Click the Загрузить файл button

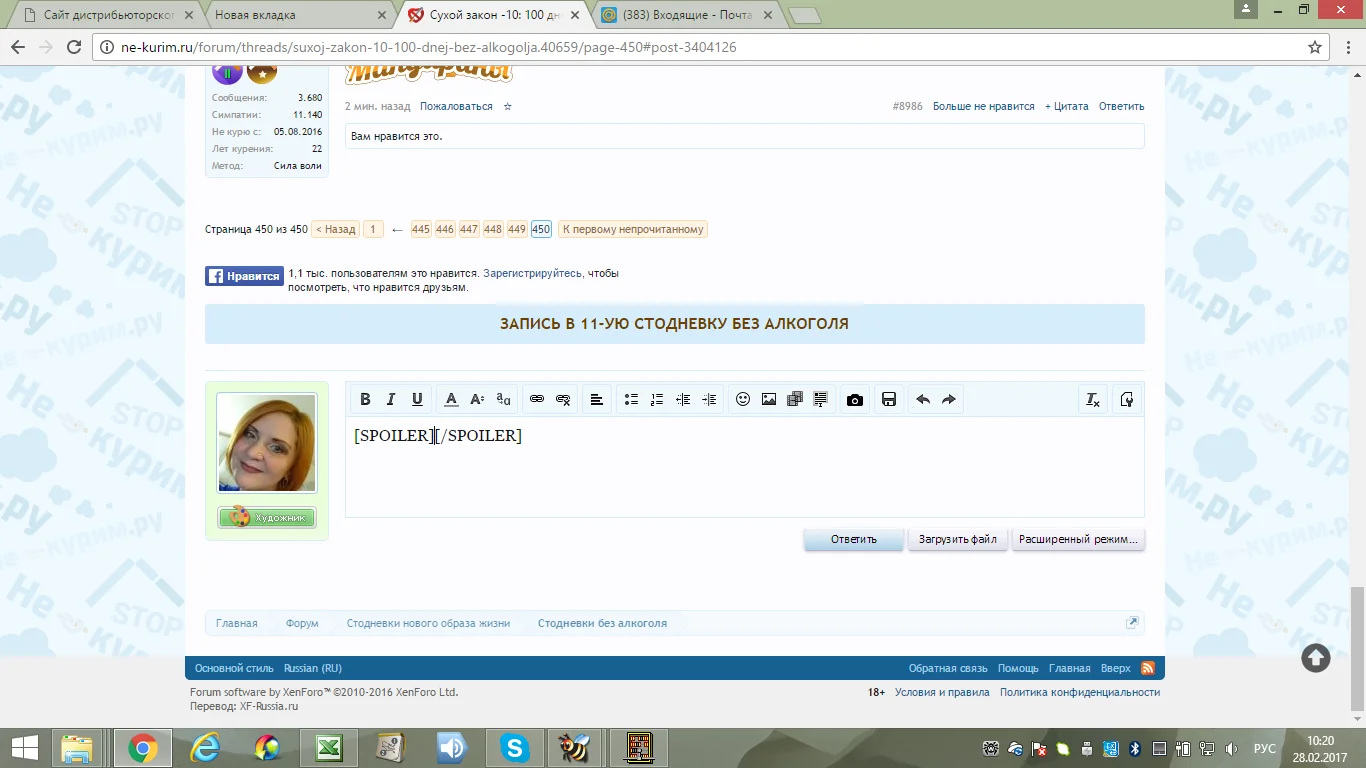point(958,539)
